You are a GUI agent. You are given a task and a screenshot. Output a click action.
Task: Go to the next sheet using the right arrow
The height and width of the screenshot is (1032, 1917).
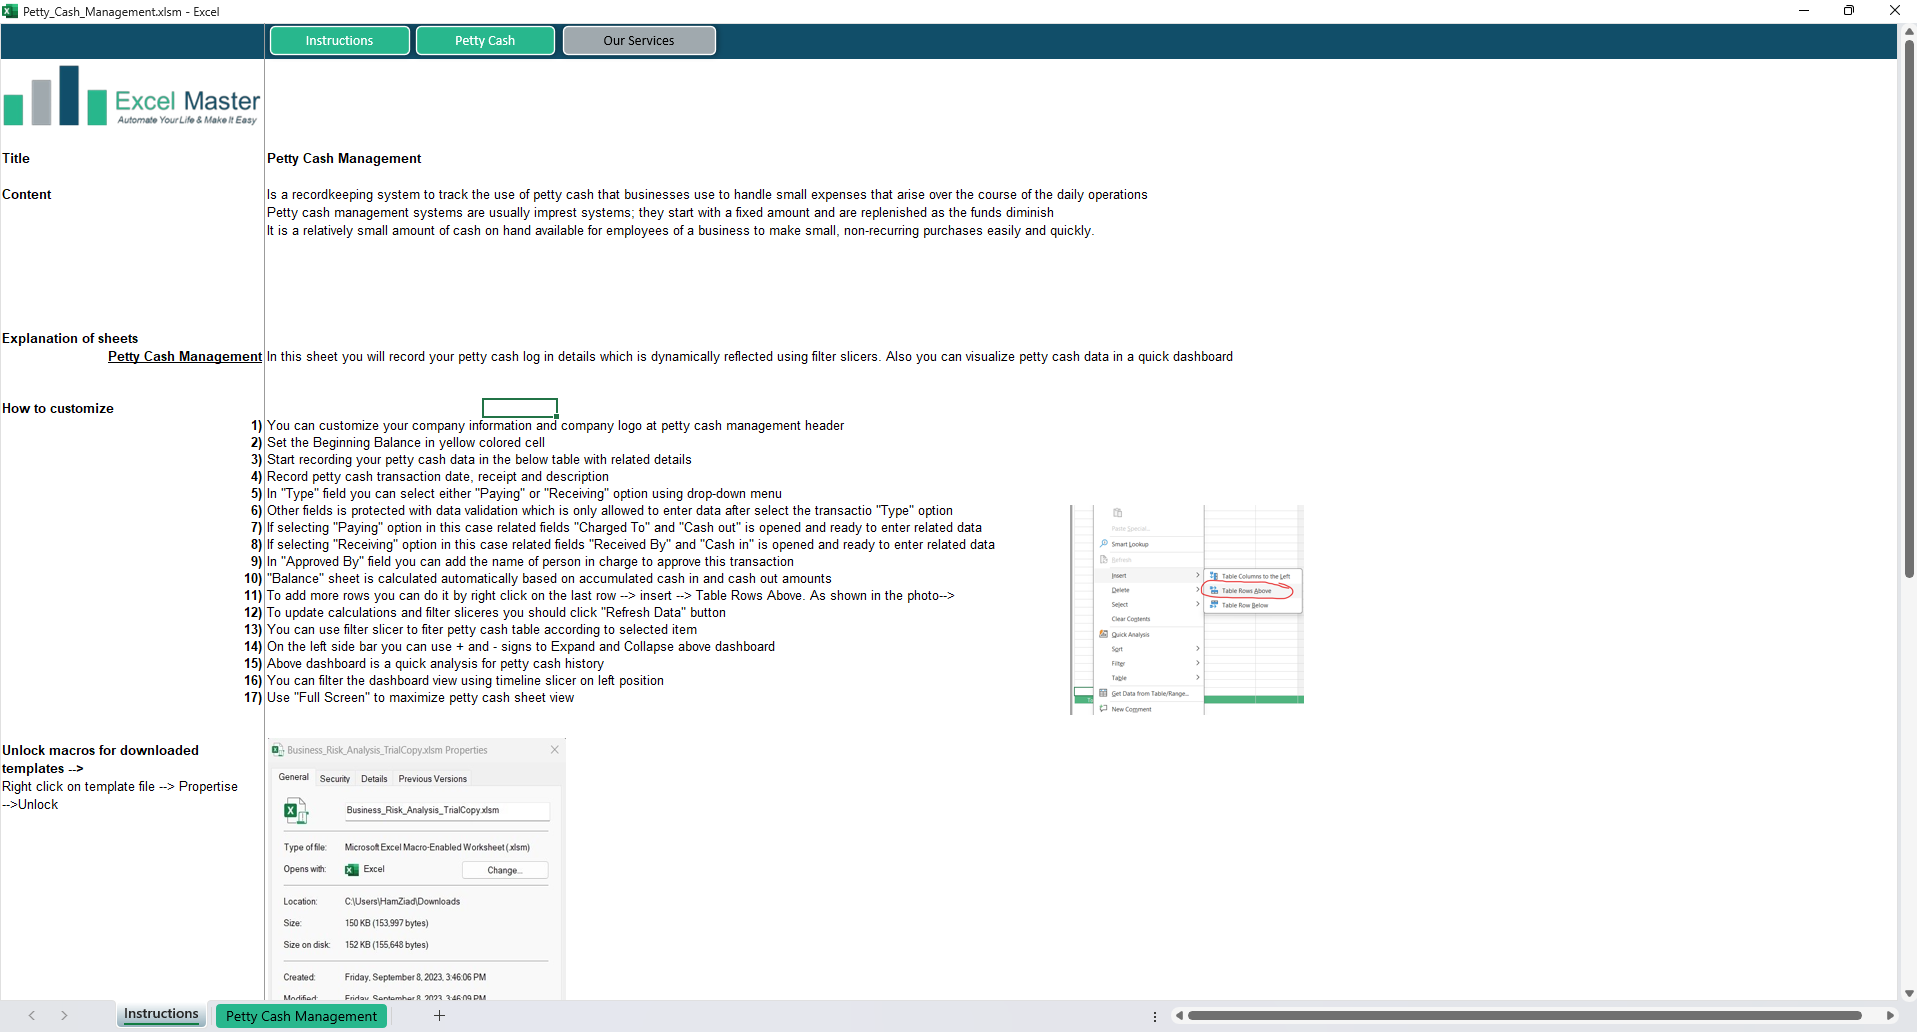click(x=64, y=1016)
